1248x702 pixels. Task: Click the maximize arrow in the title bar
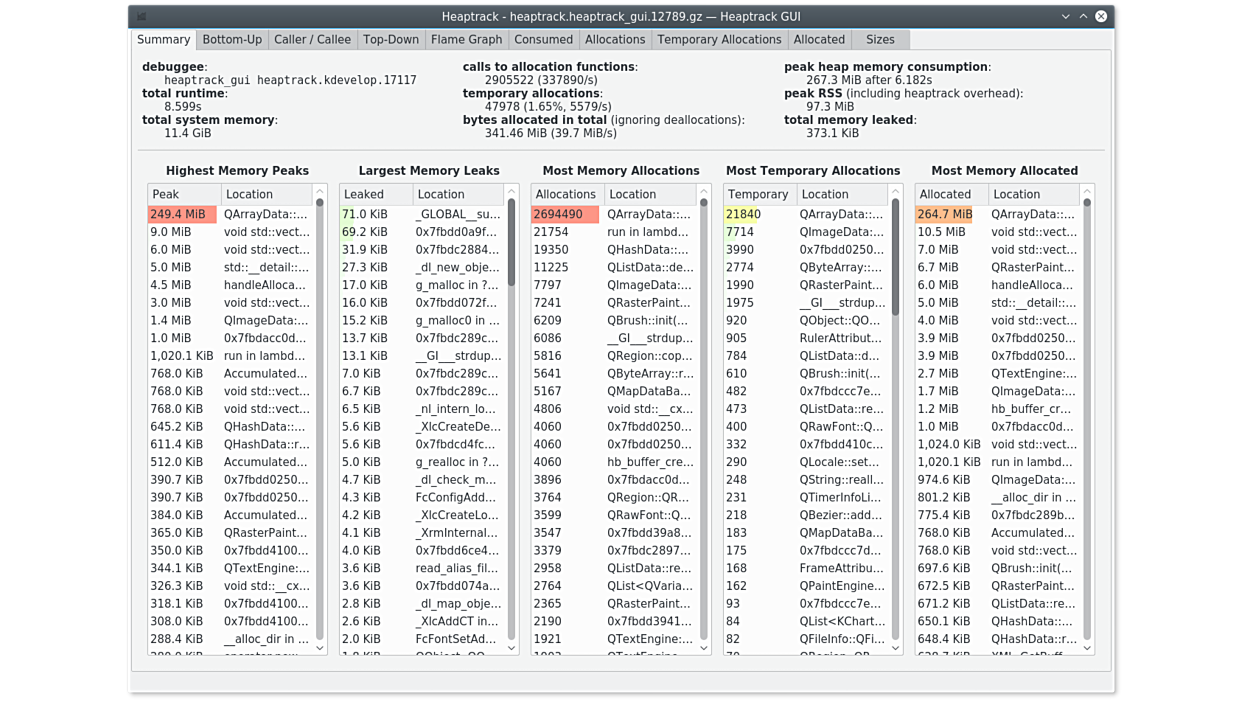tap(1083, 16)
